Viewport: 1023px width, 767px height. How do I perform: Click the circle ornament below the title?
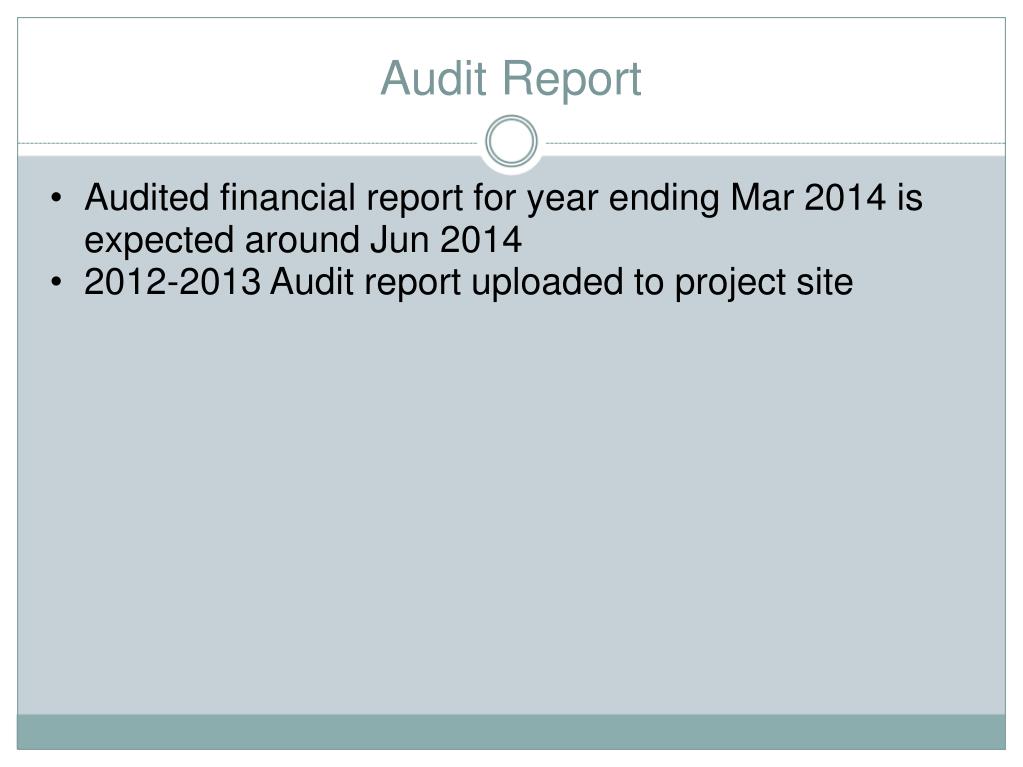(512, 141)
